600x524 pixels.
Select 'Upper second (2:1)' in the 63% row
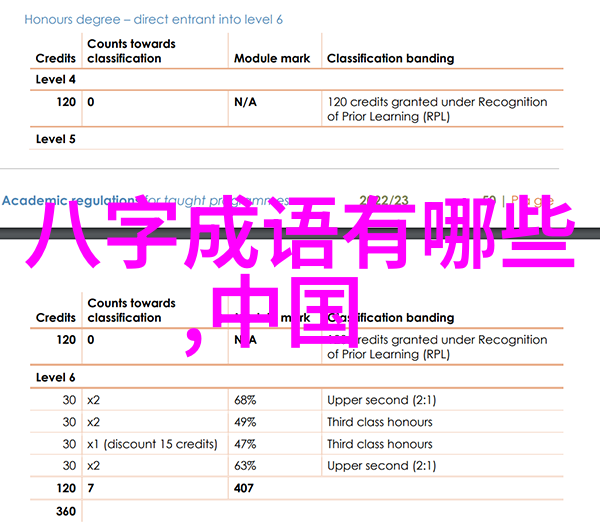point(382,466)
